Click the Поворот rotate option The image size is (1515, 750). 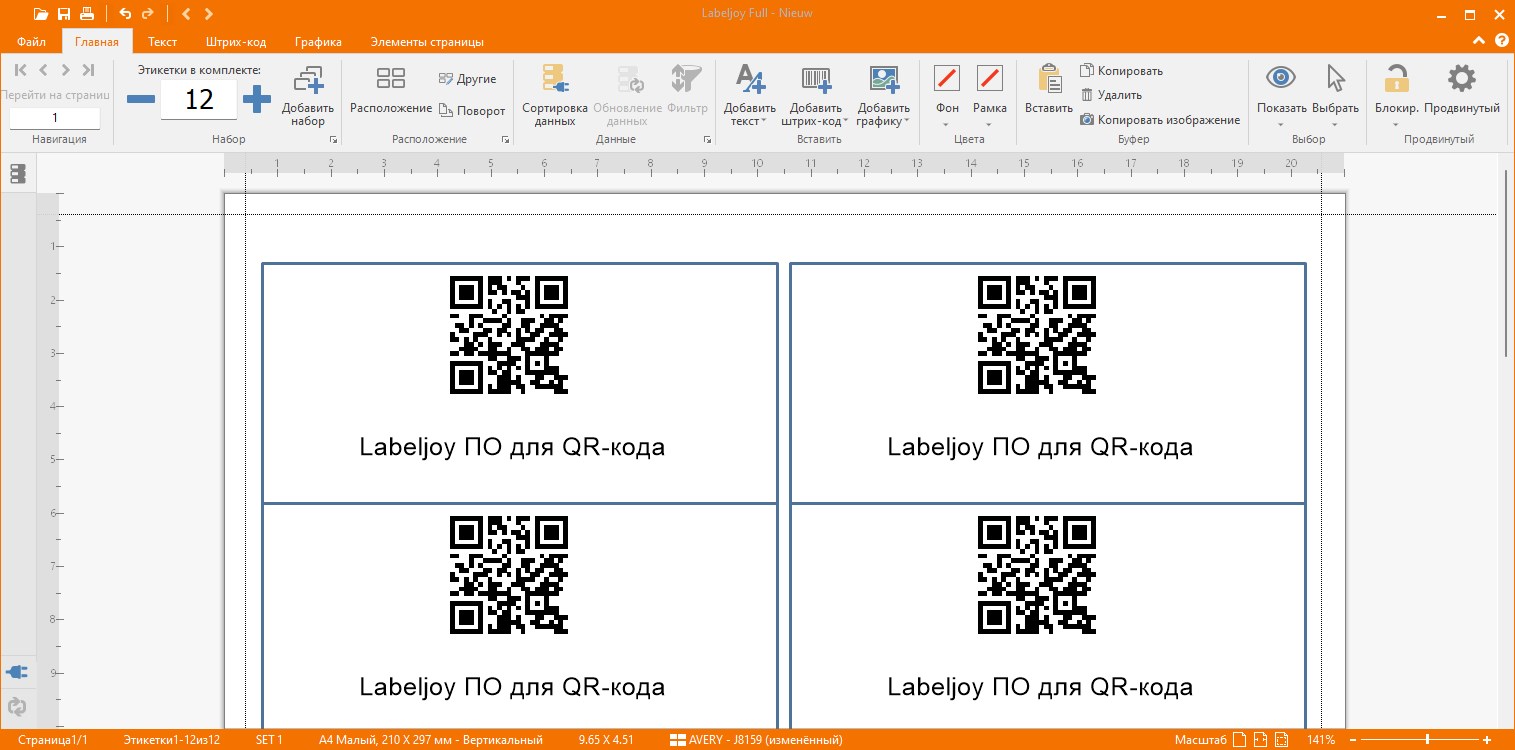click(x=472, y=110)
